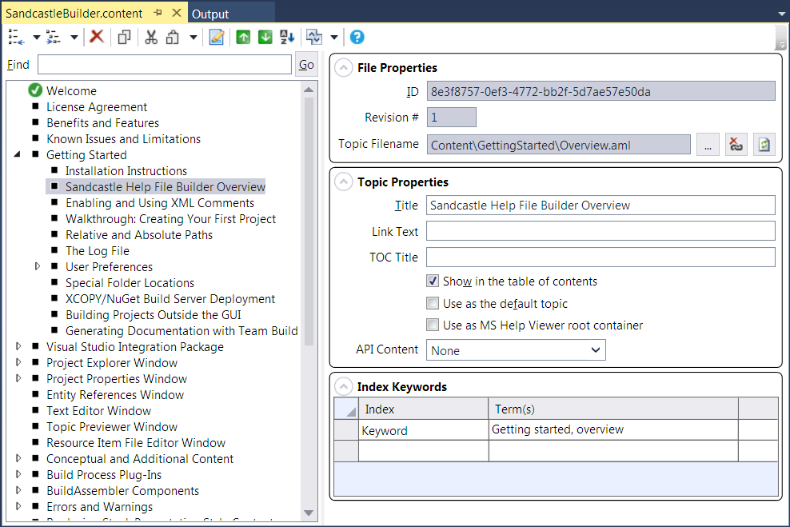
Task: Switch to the Output tab
Action: [210, 14]
